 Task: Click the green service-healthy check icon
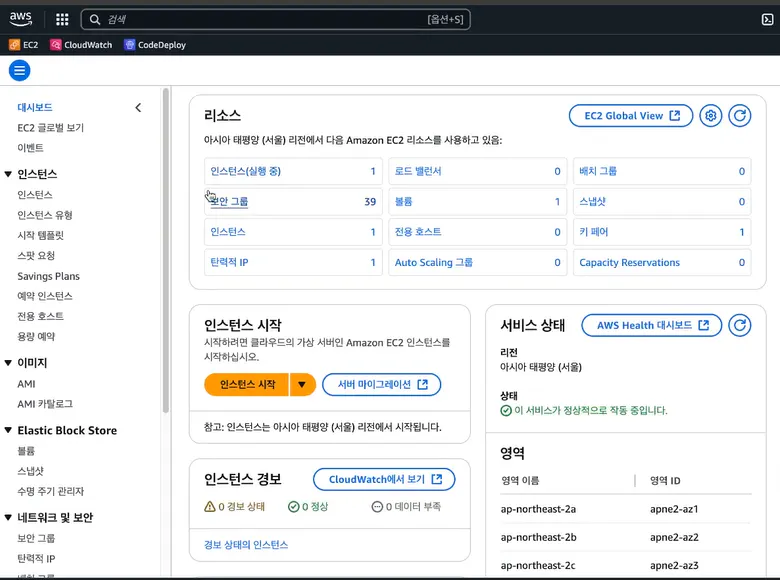[506, 410]
